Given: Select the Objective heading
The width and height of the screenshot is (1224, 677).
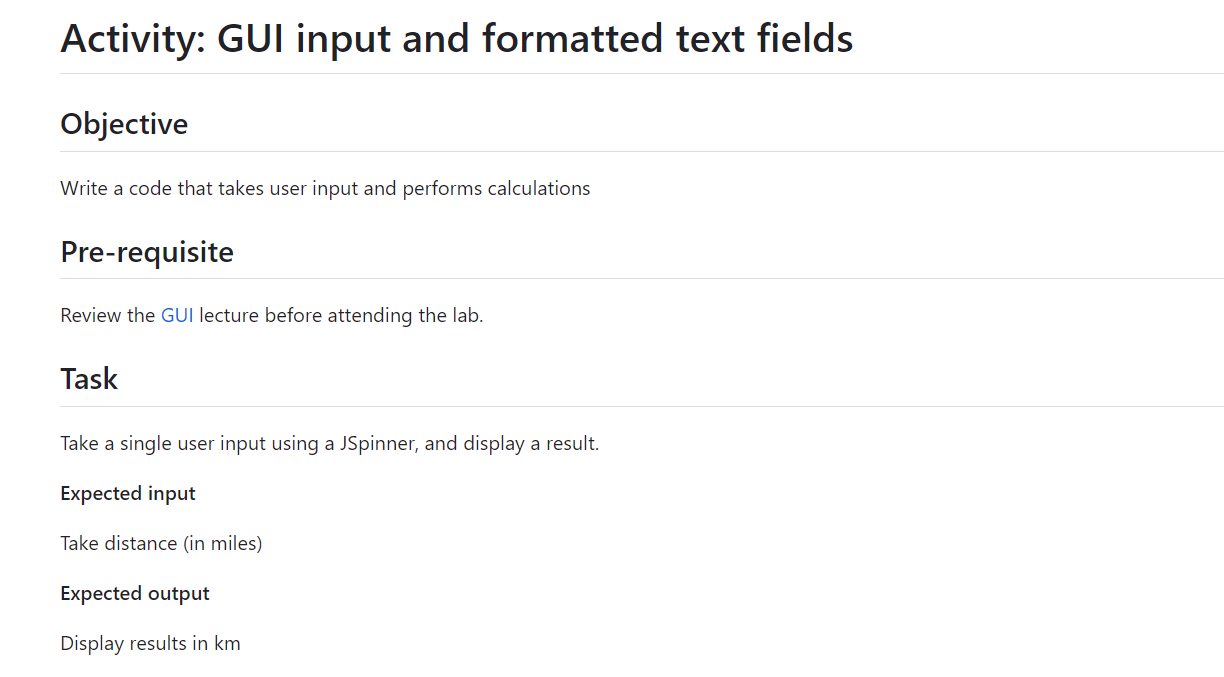Looking at the screenshot, I should pos(124,124).
